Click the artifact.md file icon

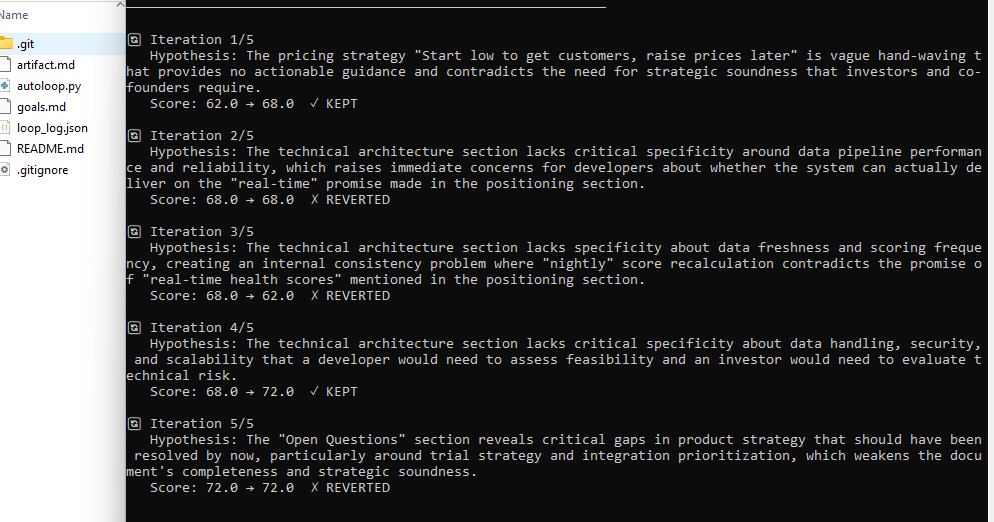(x=6, y=65)
